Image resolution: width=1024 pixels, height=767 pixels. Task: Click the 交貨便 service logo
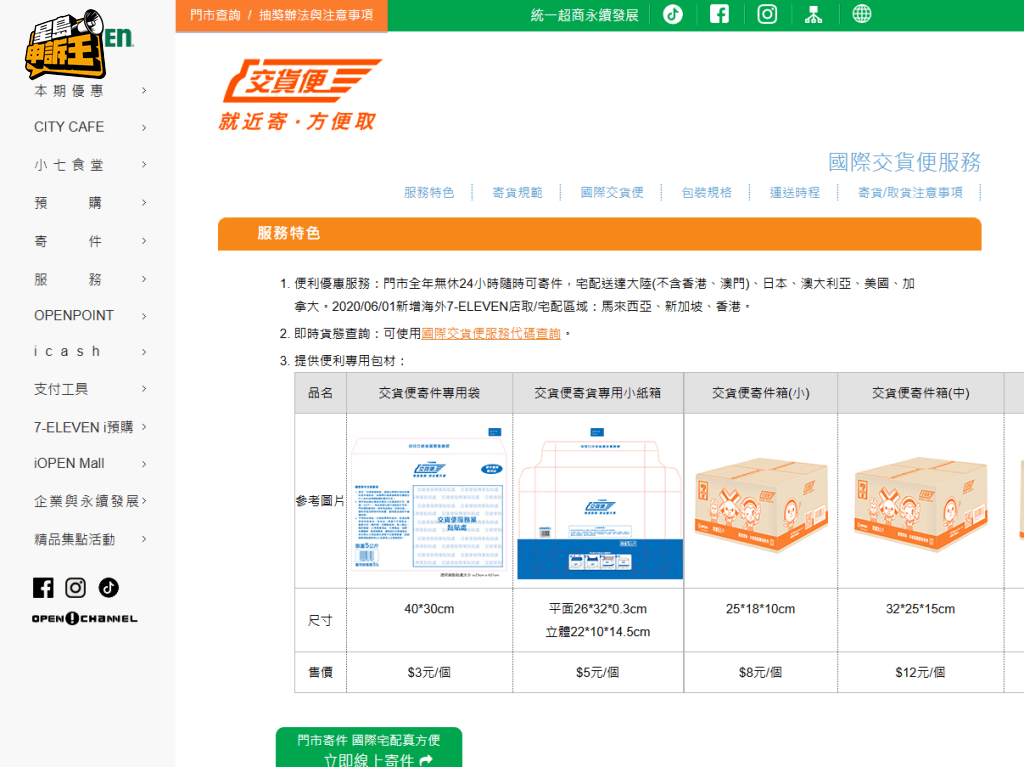[298, 94]
